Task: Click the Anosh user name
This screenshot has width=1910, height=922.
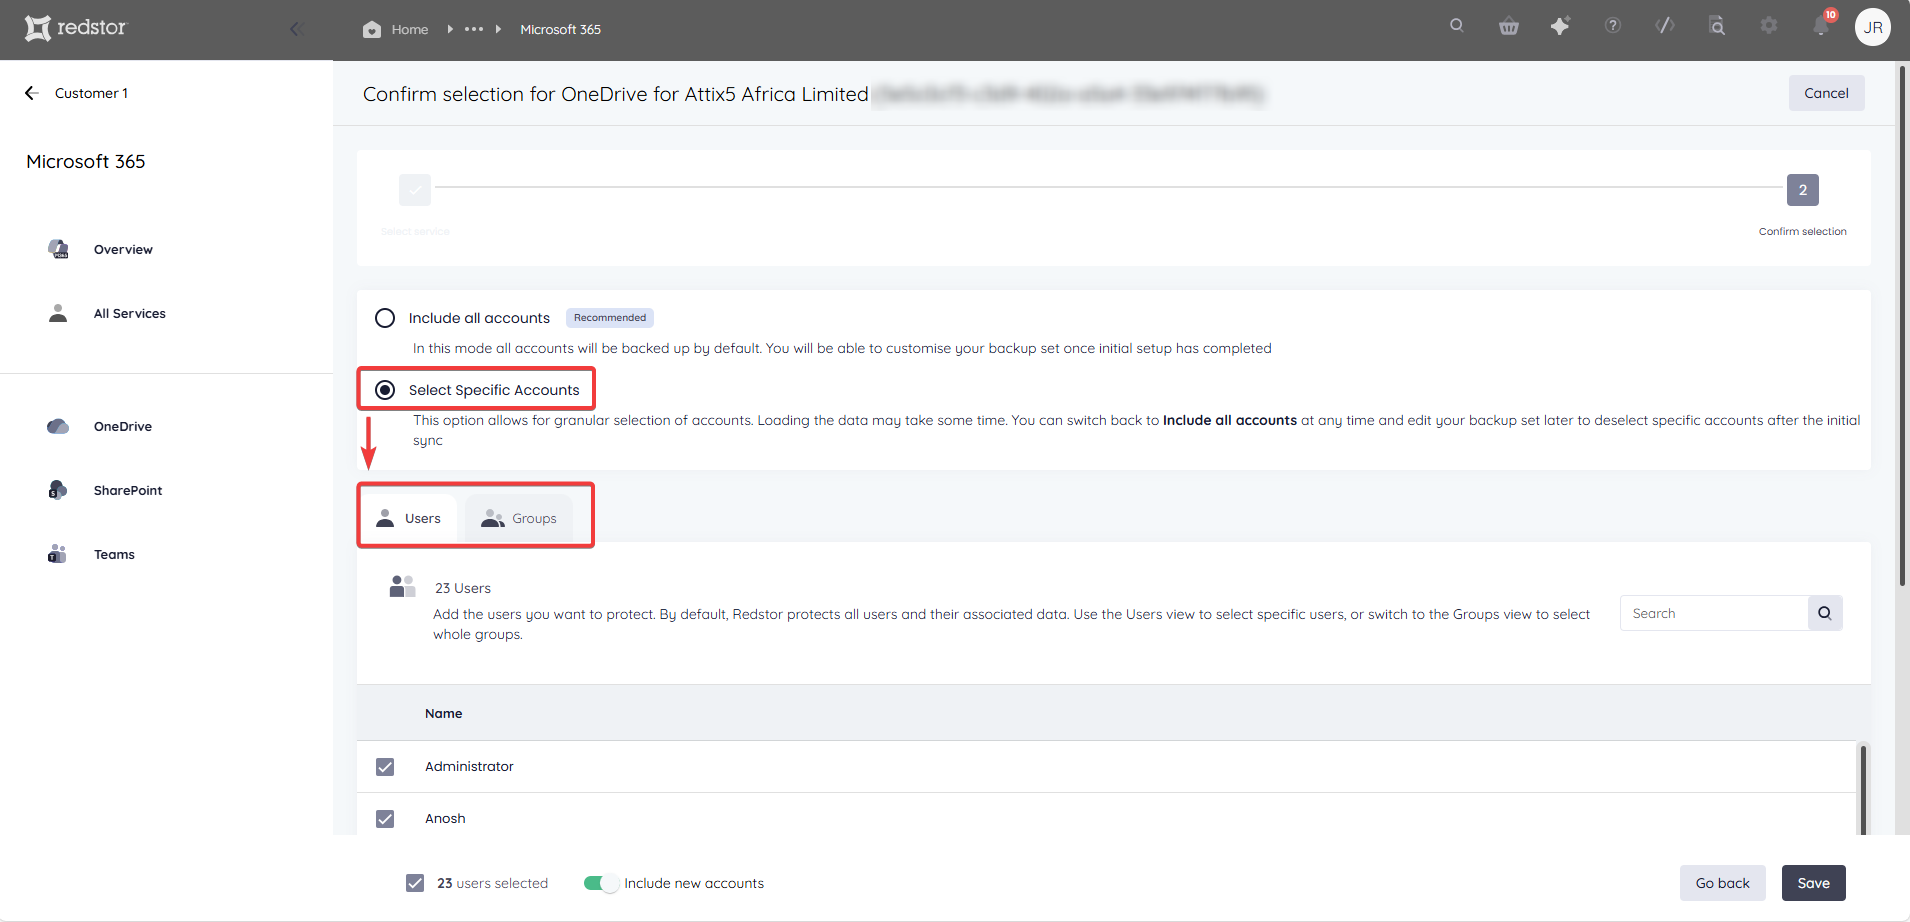Action: click(x=445, y=819)
